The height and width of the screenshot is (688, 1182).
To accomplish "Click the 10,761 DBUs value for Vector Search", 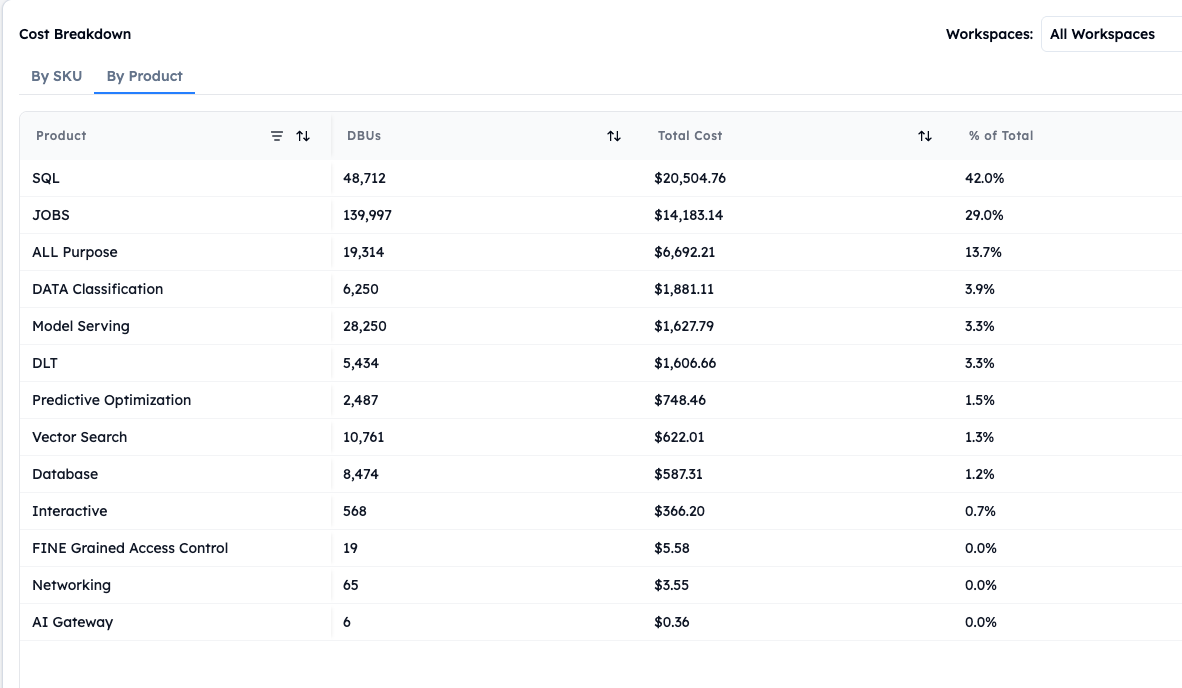I will (x=363, y=437).
